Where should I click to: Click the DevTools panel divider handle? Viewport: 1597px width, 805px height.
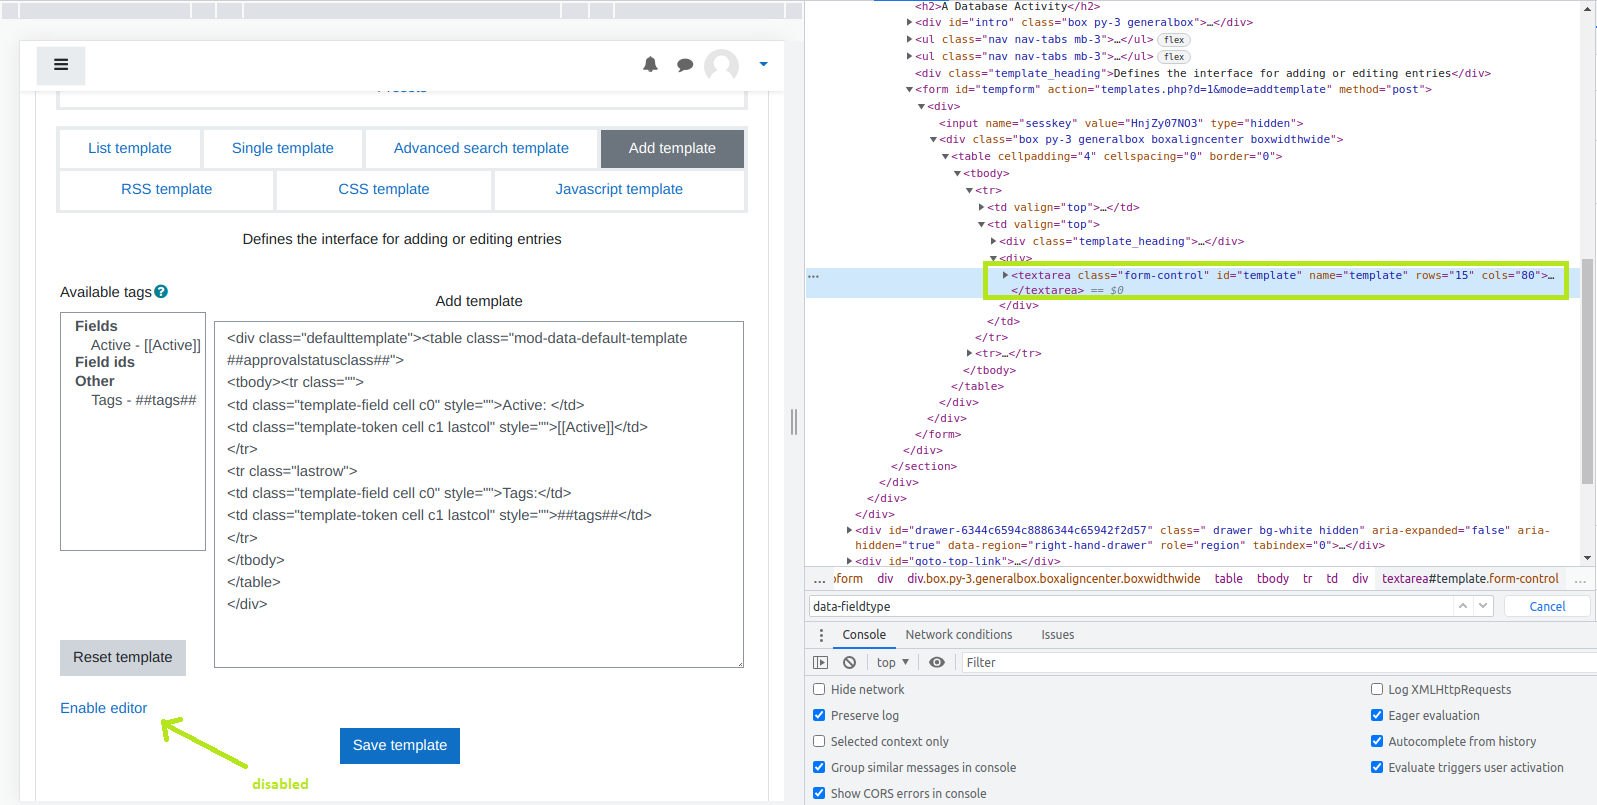794,422
